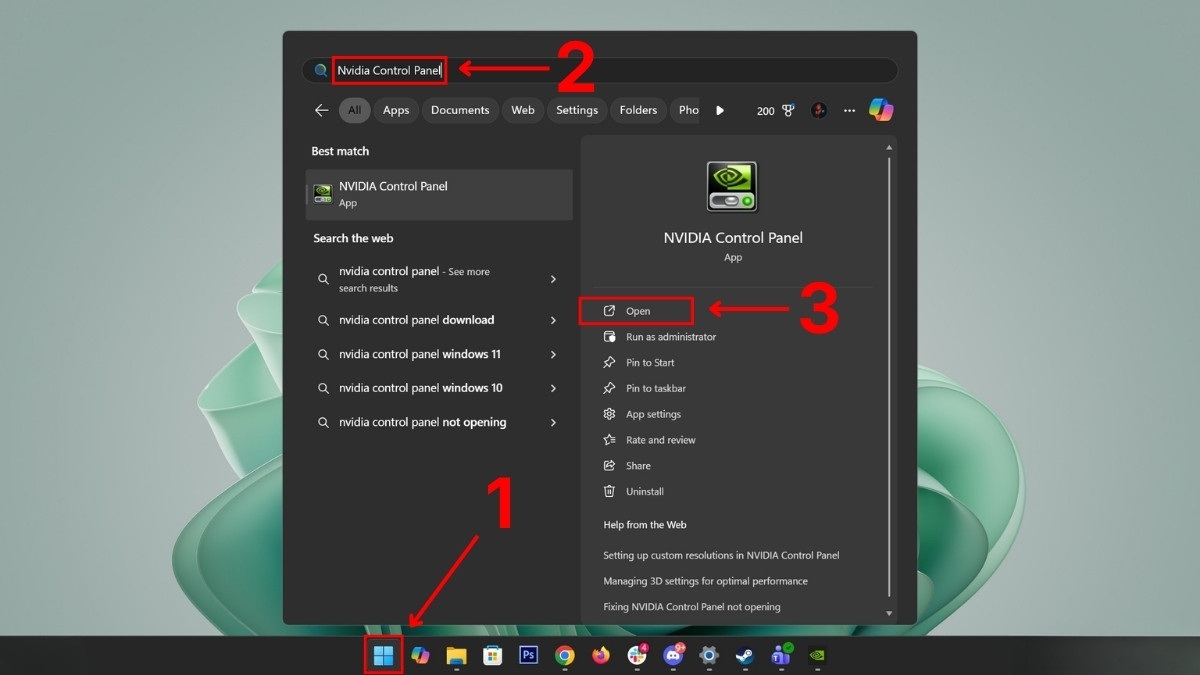Click the user profile avatar in search
The width and height of the screenshot is (1200, 675).
[x=819, y=110]
